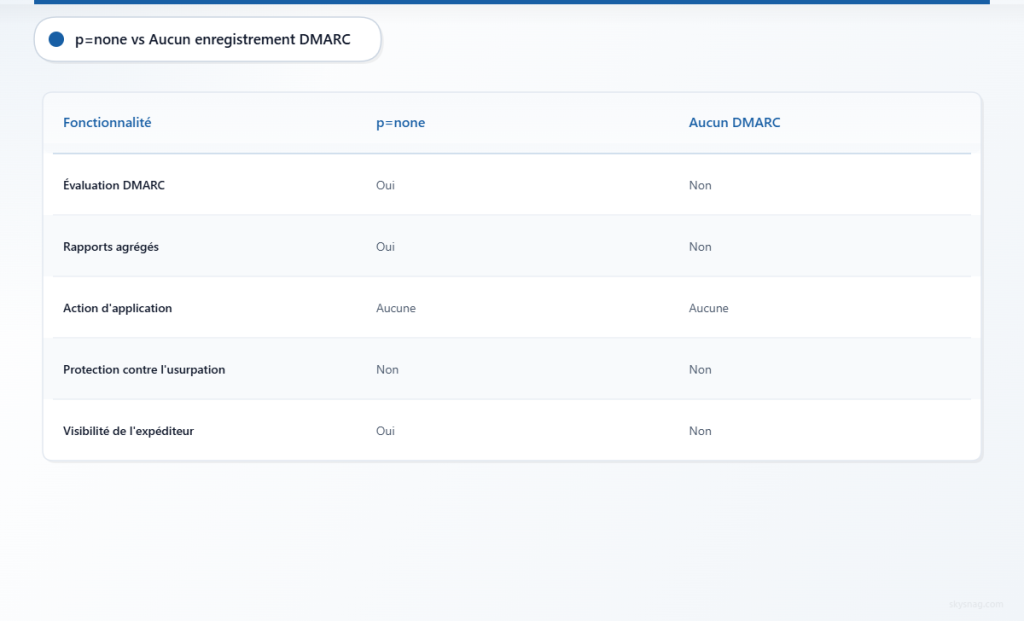Screen dimensions: 1024x621
Task: Click 'Non' in the Évaluation DMARC row
Action: 700,185
